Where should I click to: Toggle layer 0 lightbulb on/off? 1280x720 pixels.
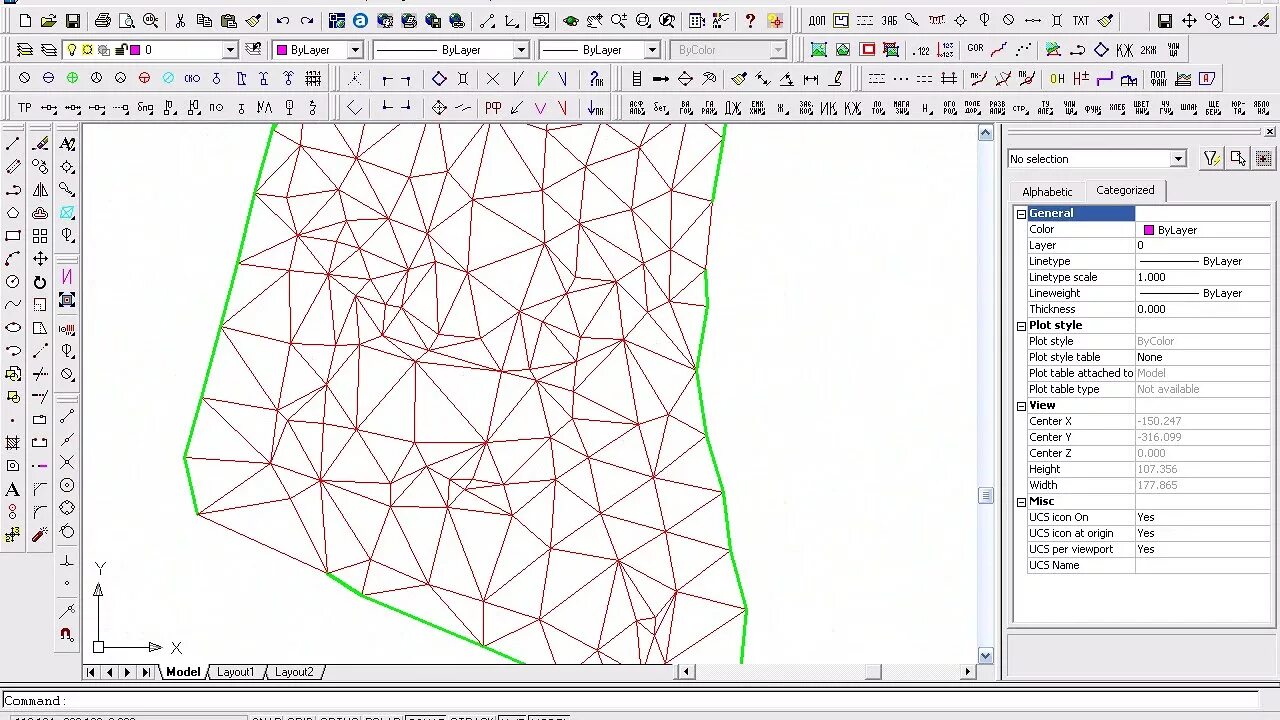[x=72, y=50]
